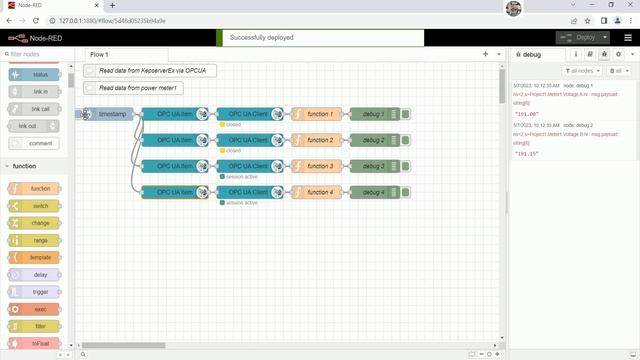Open the configuration nodes gear icon
640x360 pixels.
coord(618,54)
